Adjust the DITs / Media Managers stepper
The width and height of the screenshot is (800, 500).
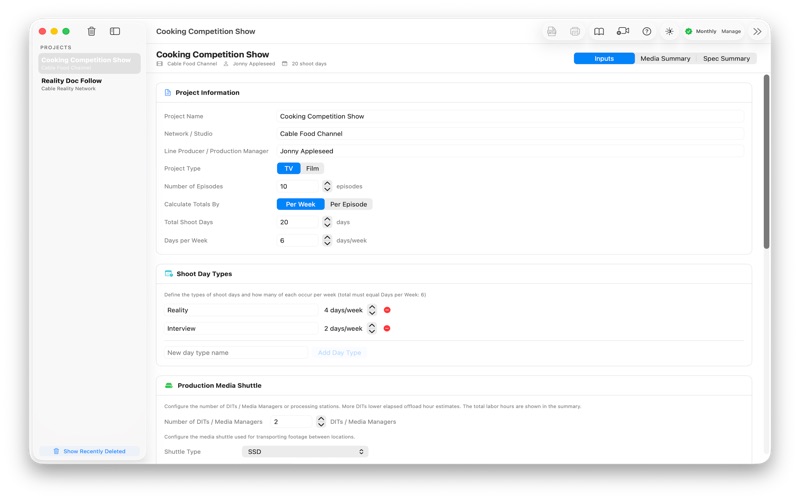coord(321,421)
